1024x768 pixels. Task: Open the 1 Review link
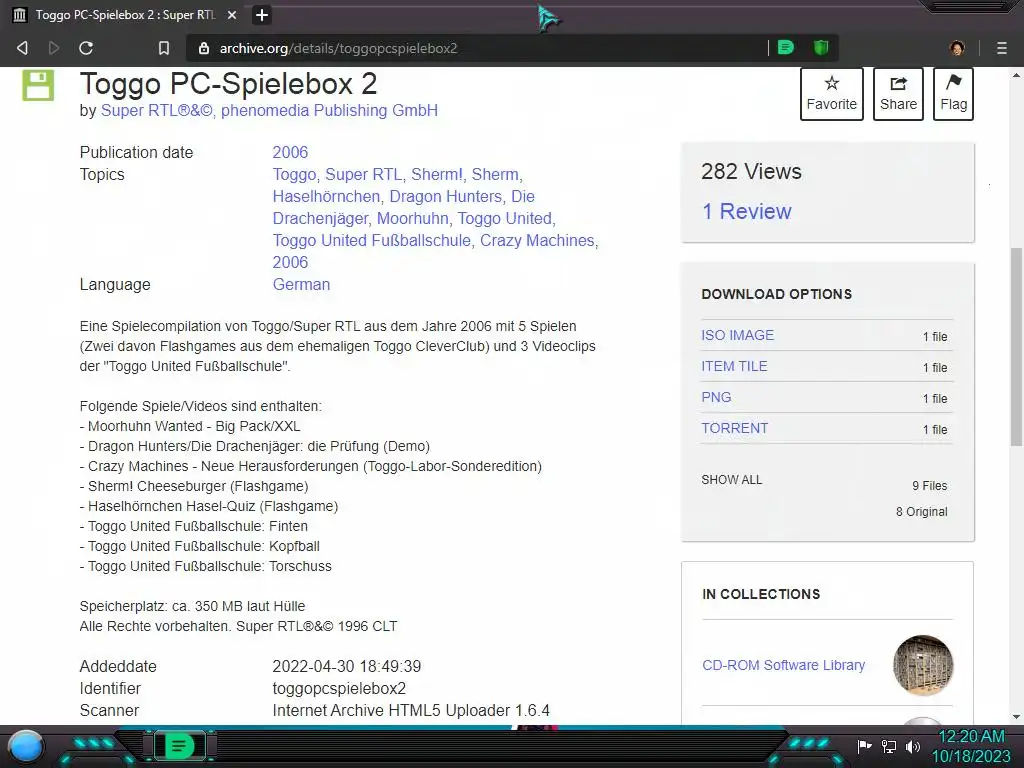click(746, 212)
